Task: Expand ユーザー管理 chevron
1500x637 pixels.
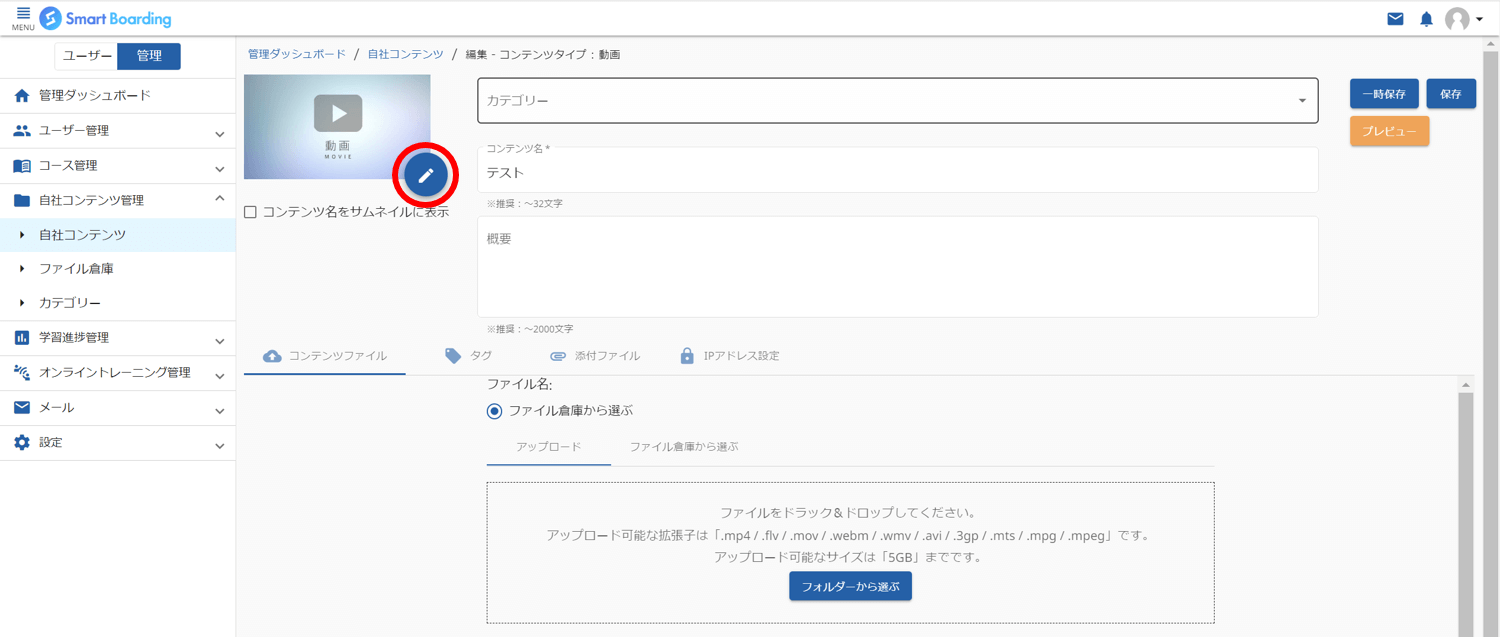Action: click(x=220, y=133)
